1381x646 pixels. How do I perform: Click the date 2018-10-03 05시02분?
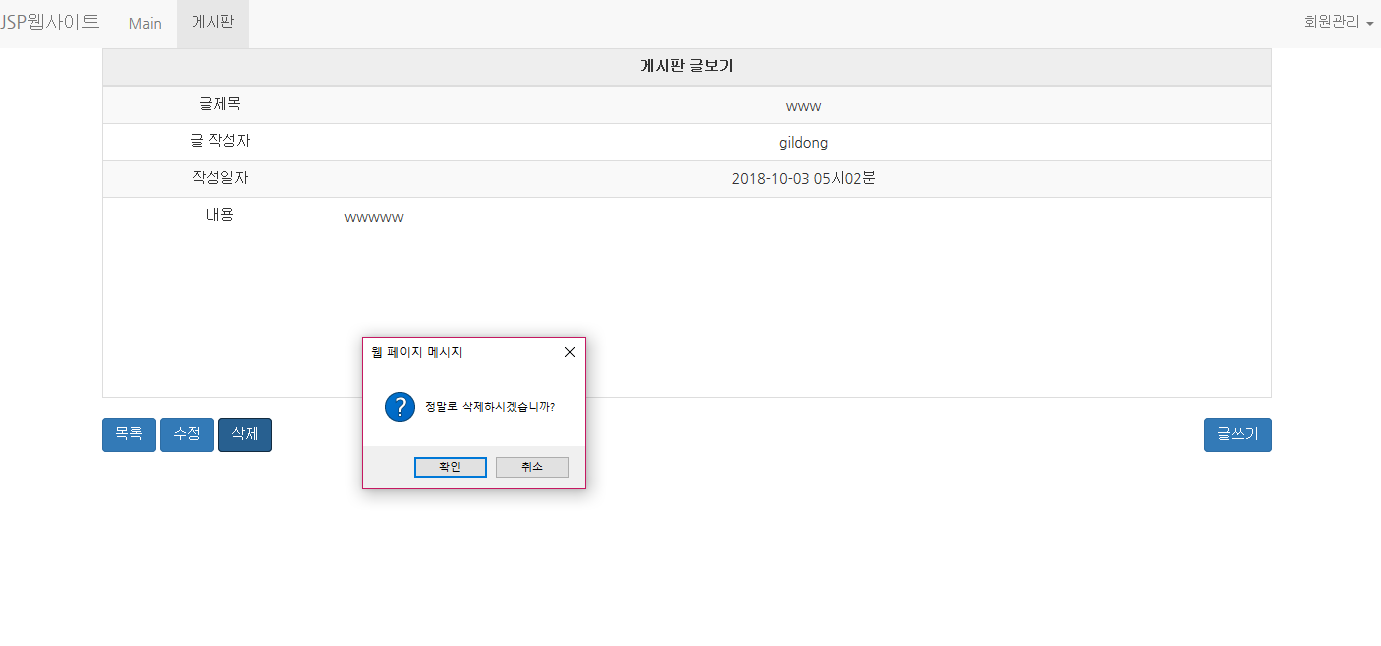pos(804,179)
